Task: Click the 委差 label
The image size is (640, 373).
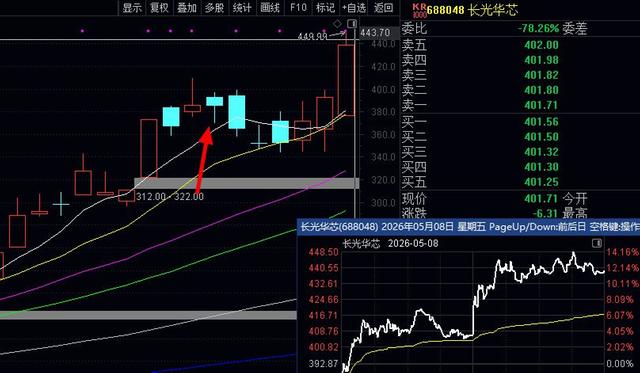Action: 575,28
